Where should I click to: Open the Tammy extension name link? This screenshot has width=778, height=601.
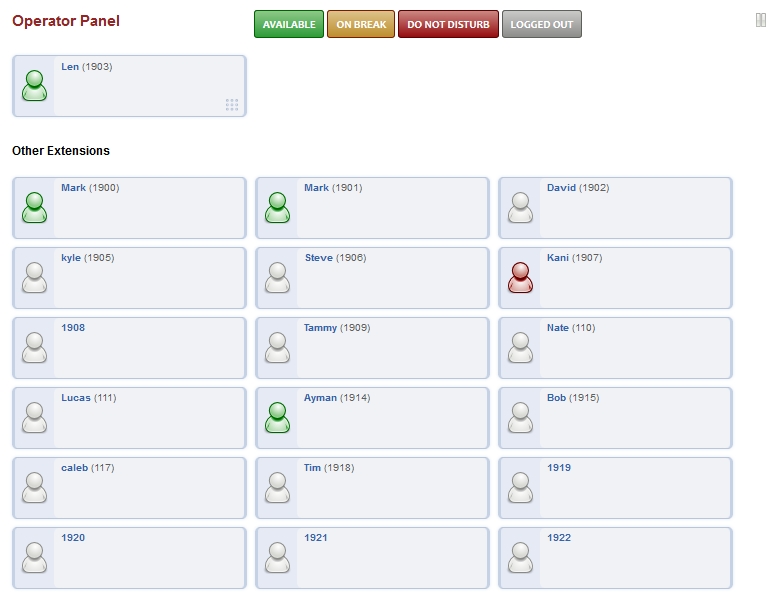coord(320,328)
